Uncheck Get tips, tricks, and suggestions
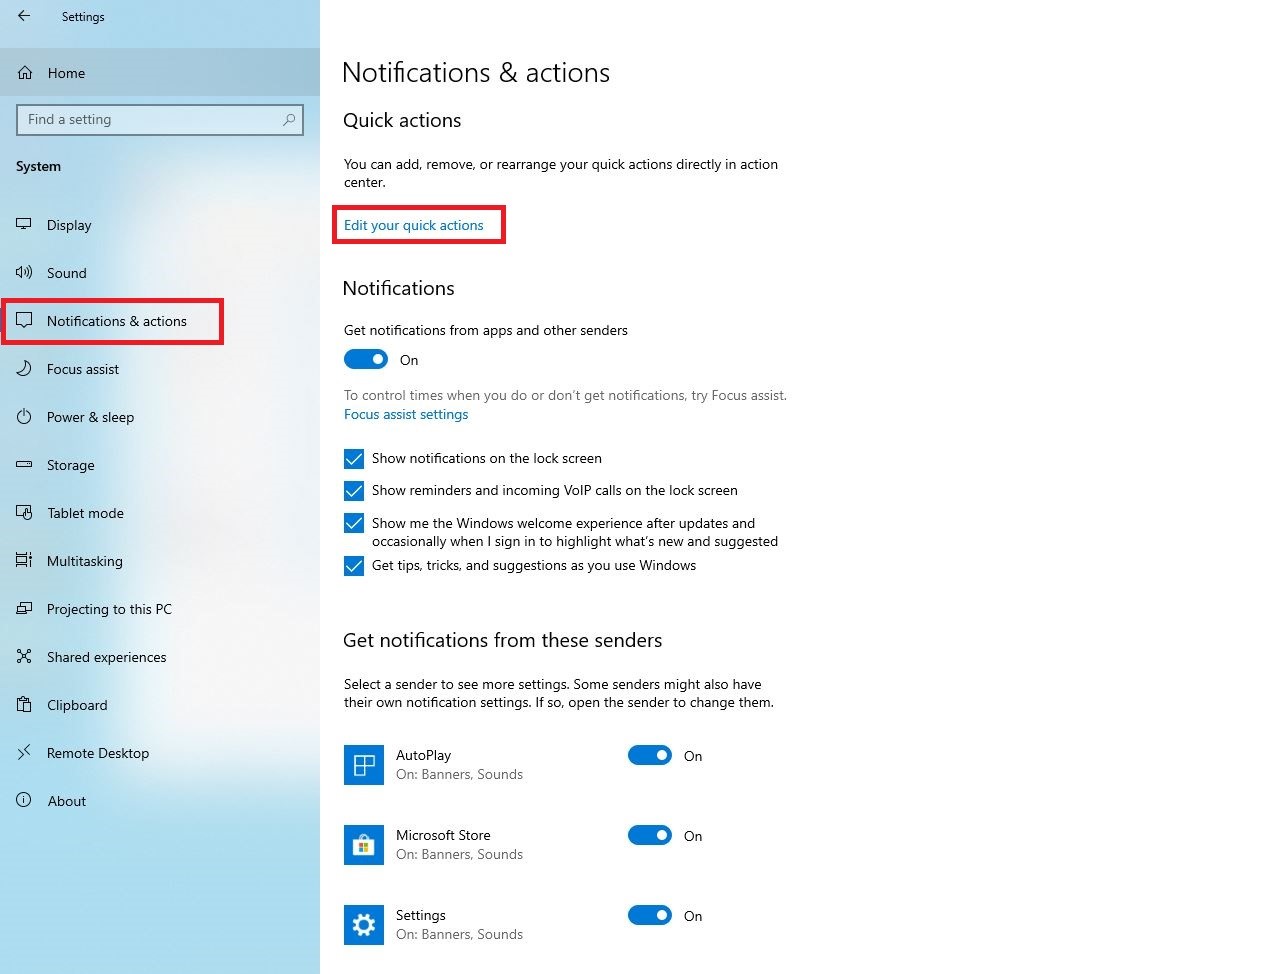 354,566
